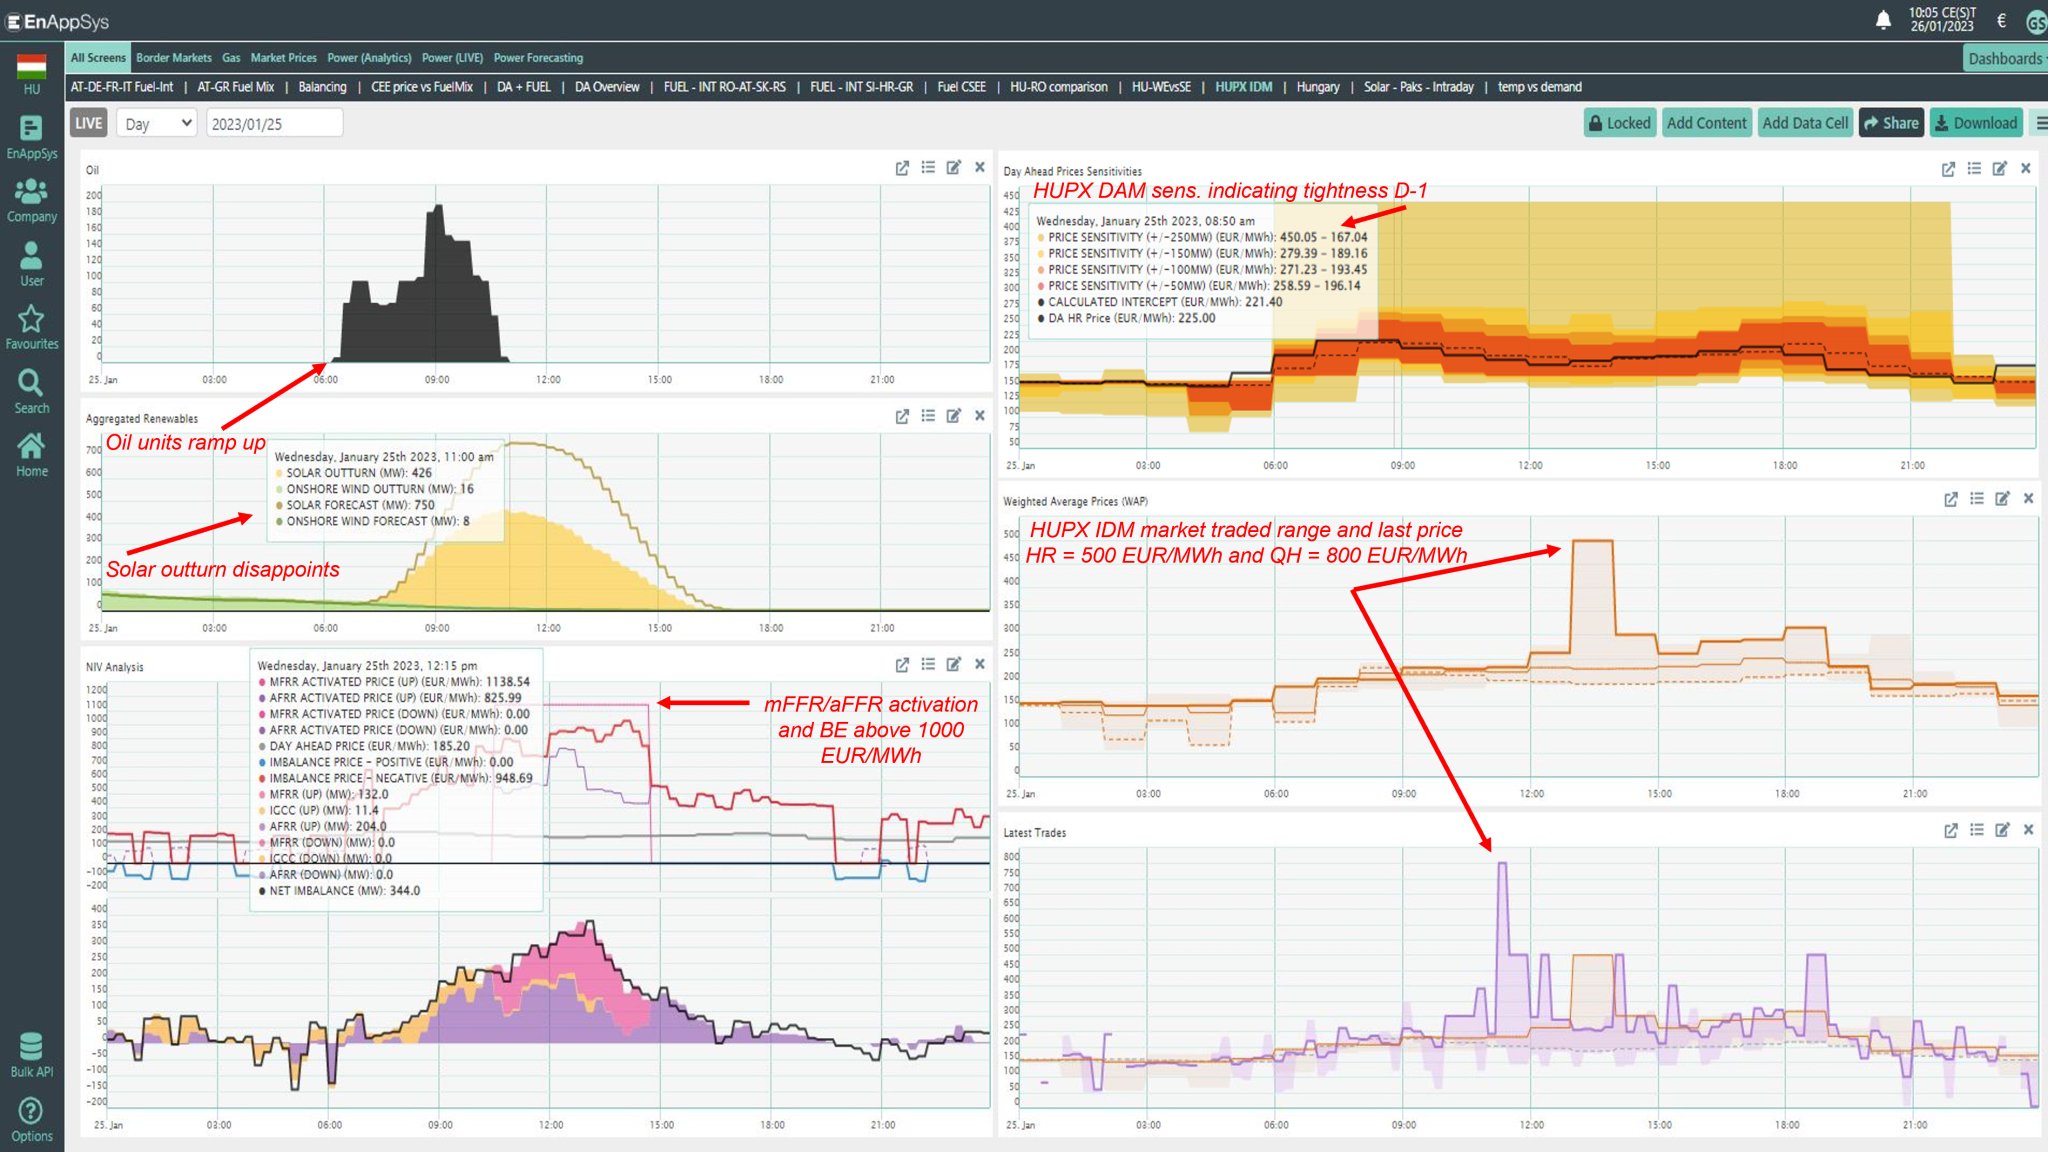The image size is (2048, 1152).
Task: Edit the NIV Analysis chart
Action: [954, 664]
